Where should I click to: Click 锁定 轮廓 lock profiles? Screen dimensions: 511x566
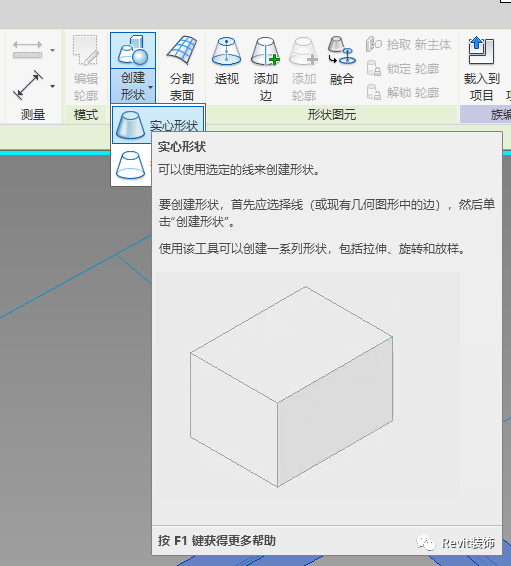click(402, 69)
